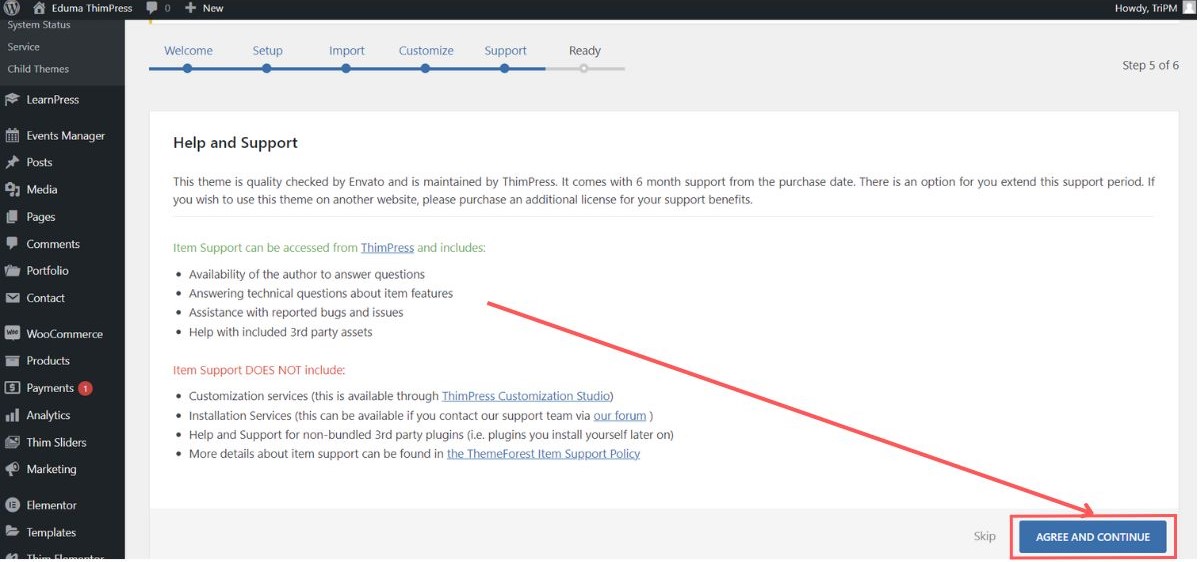This screenshot has height=562, width=1200.
Task: Open the Analytics bar chart icon
Action: [x=13, y=416]
